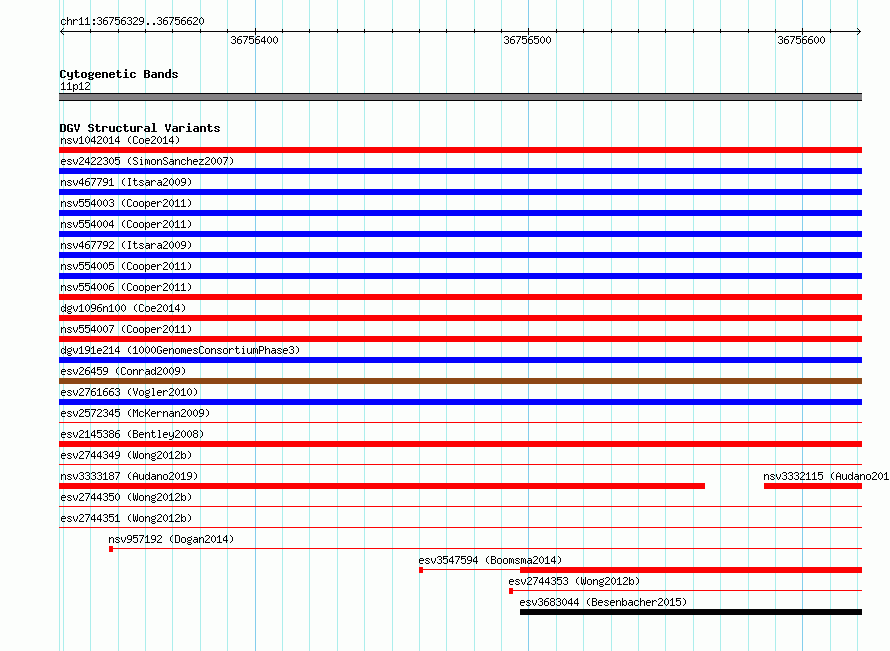Click the short red bar under nsv3332115
890x651 pixels.
pyautogui.click(x=813, y=486)
